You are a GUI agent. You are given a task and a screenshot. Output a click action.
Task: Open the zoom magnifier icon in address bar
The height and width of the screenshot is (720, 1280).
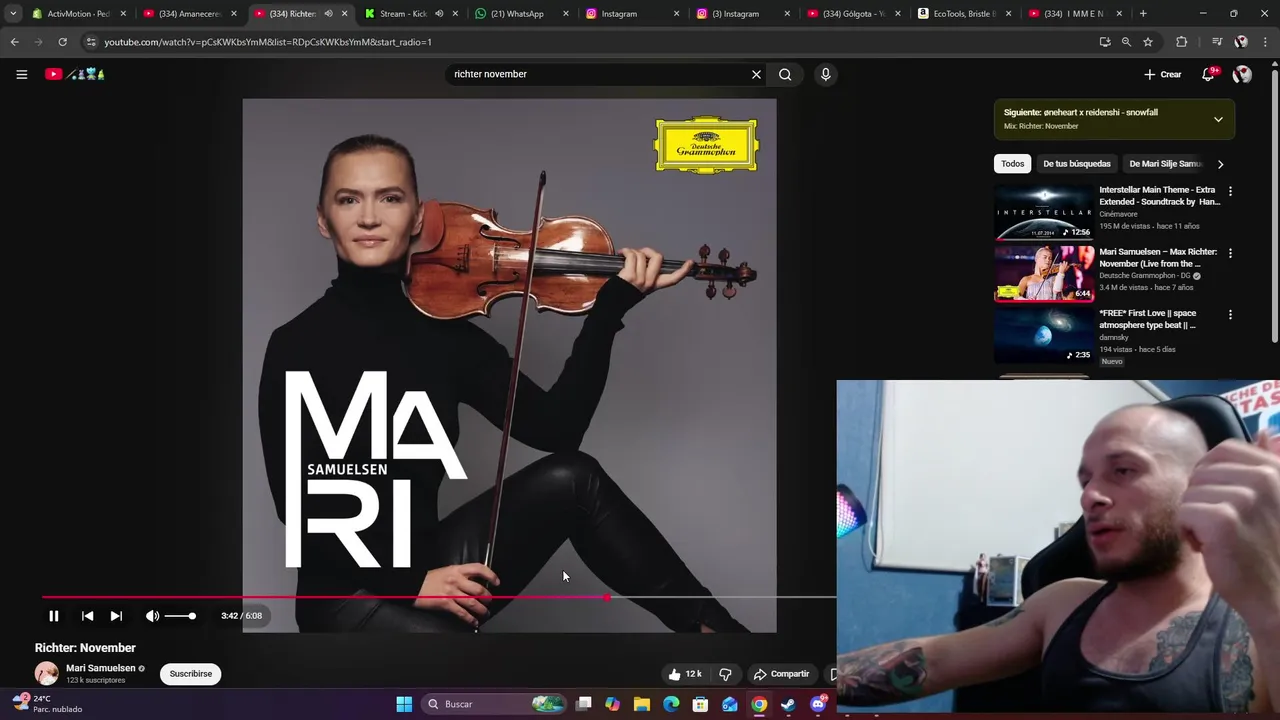(x=1126, y=42)
